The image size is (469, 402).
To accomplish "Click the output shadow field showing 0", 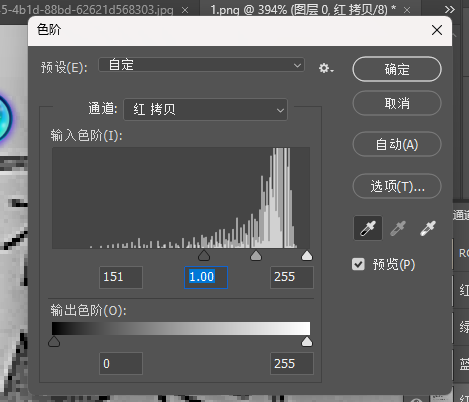I will (121, 363).
